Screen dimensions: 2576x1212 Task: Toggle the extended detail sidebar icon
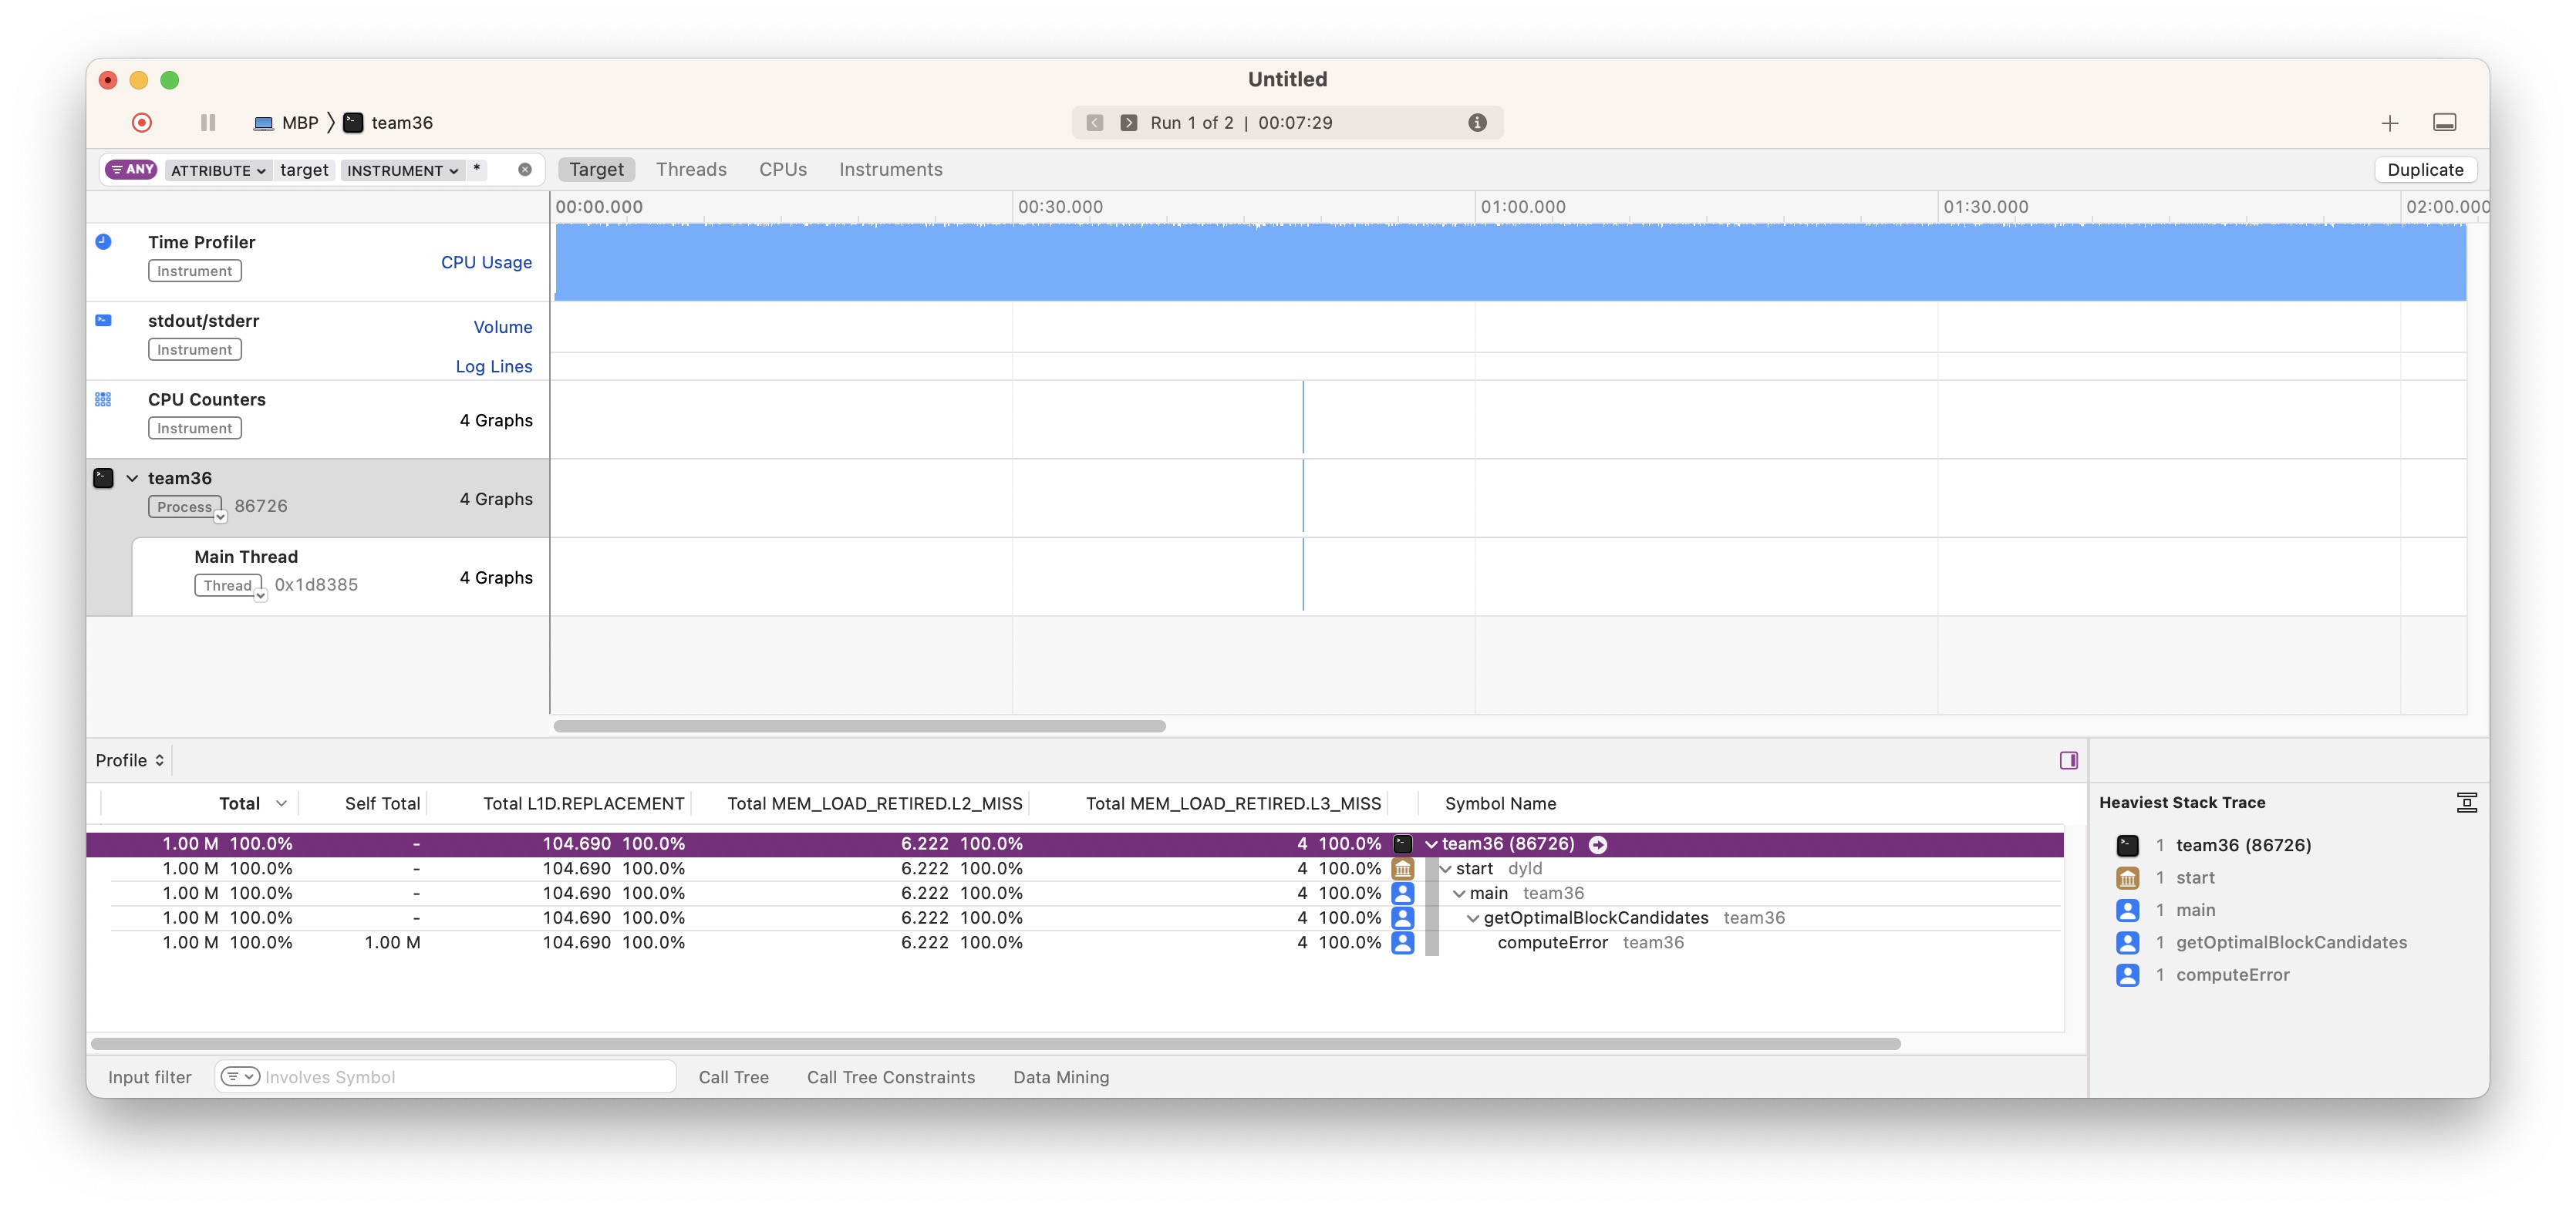2068,760
